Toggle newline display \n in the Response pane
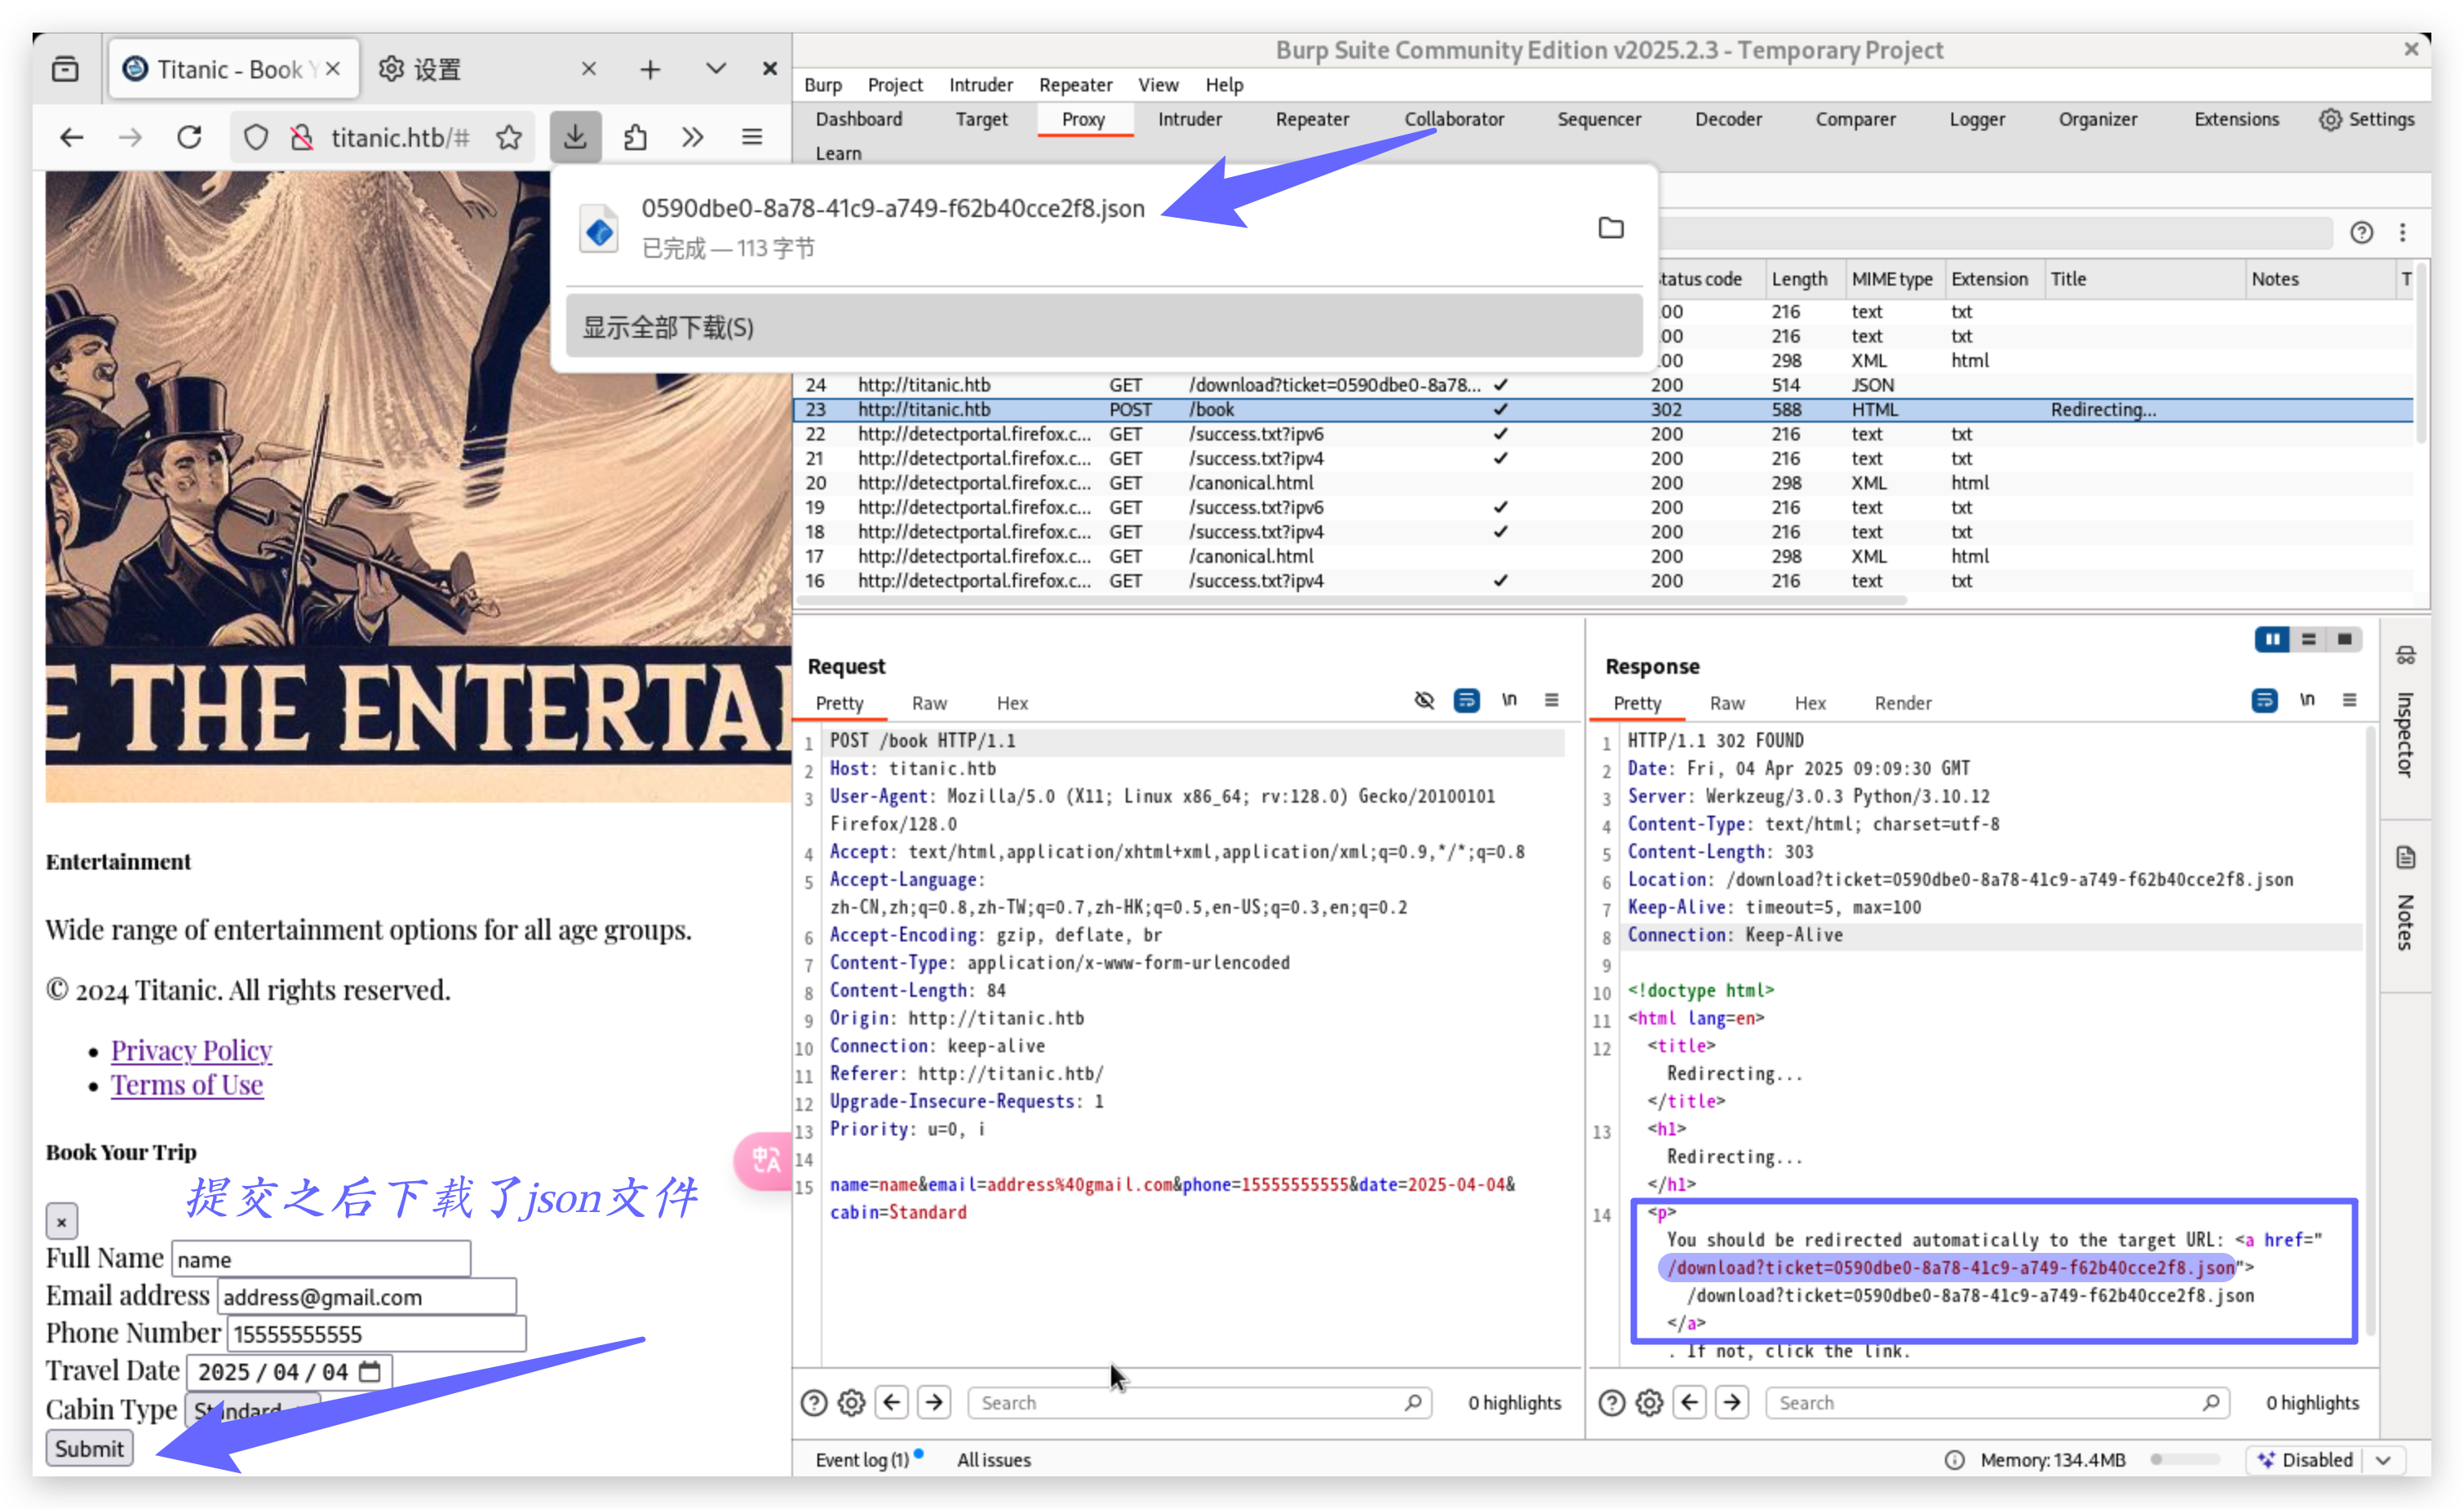This screenshot has height=1509, width=2464. coord(2307,700)
